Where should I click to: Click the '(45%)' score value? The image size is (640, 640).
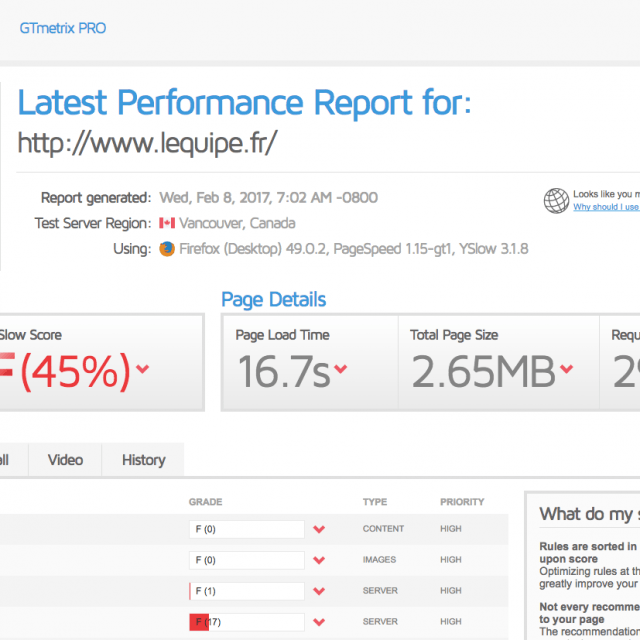[x=75, y=371]
